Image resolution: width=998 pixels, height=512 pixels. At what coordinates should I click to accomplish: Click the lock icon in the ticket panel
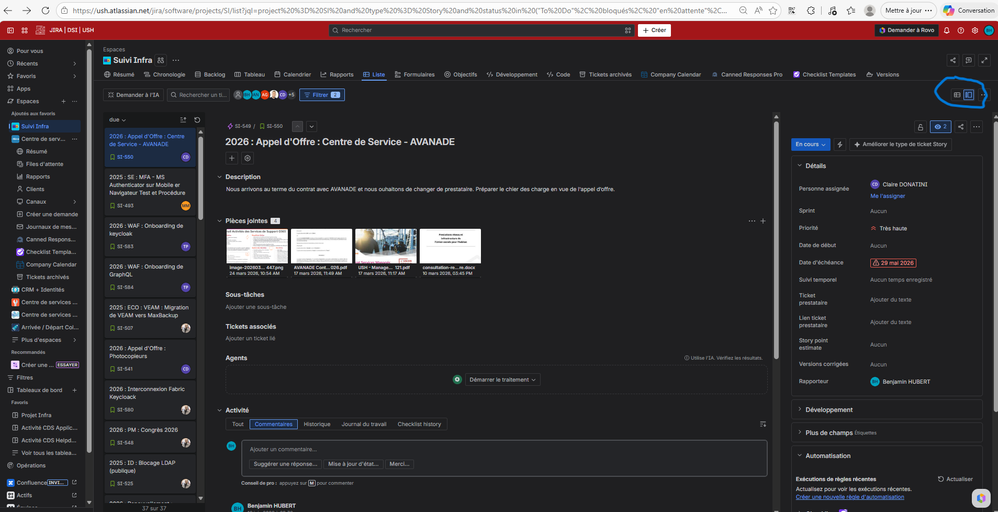[x=920, y=127]
